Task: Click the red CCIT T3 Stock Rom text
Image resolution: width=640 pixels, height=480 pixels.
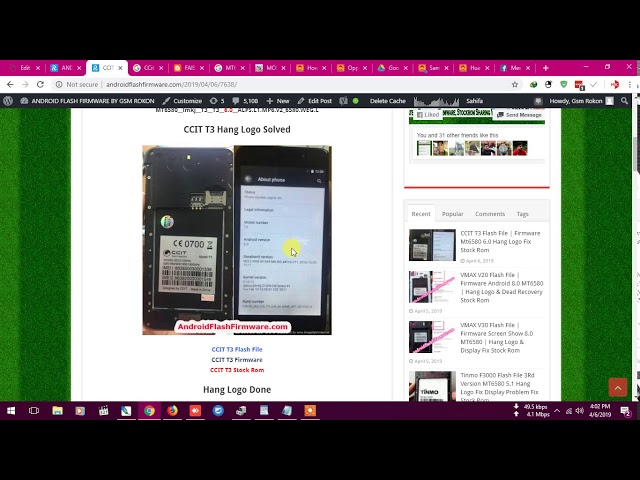Action: click(x=237, y=370)
